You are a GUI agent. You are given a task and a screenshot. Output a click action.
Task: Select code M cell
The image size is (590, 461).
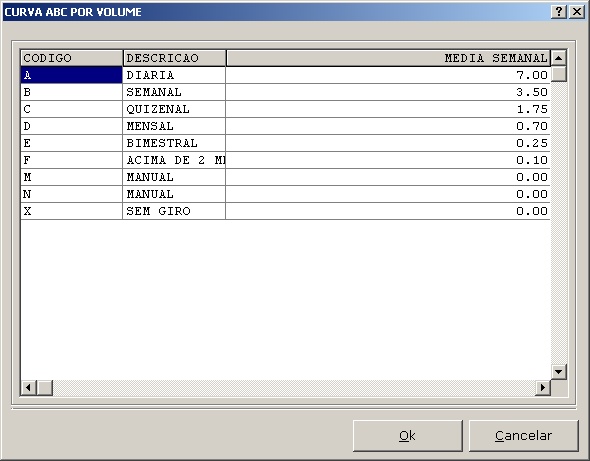point(71,177)
